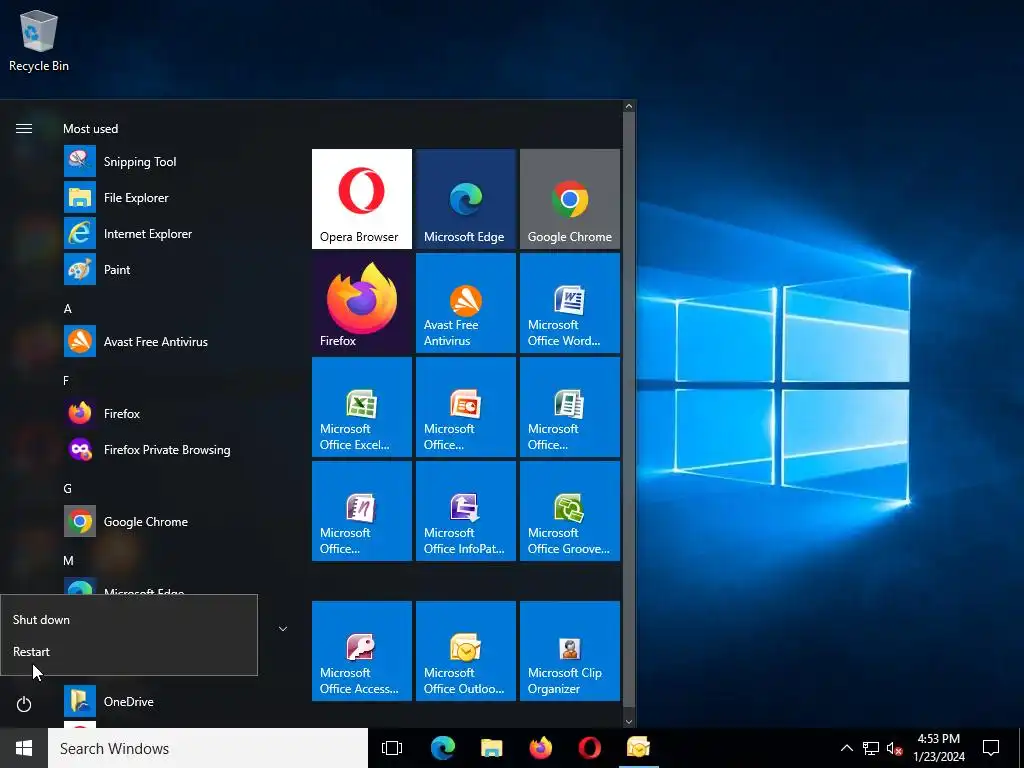The image size is (1024, 768).
Task: Open the muted volume tray icon
Action: pos(894,748)
